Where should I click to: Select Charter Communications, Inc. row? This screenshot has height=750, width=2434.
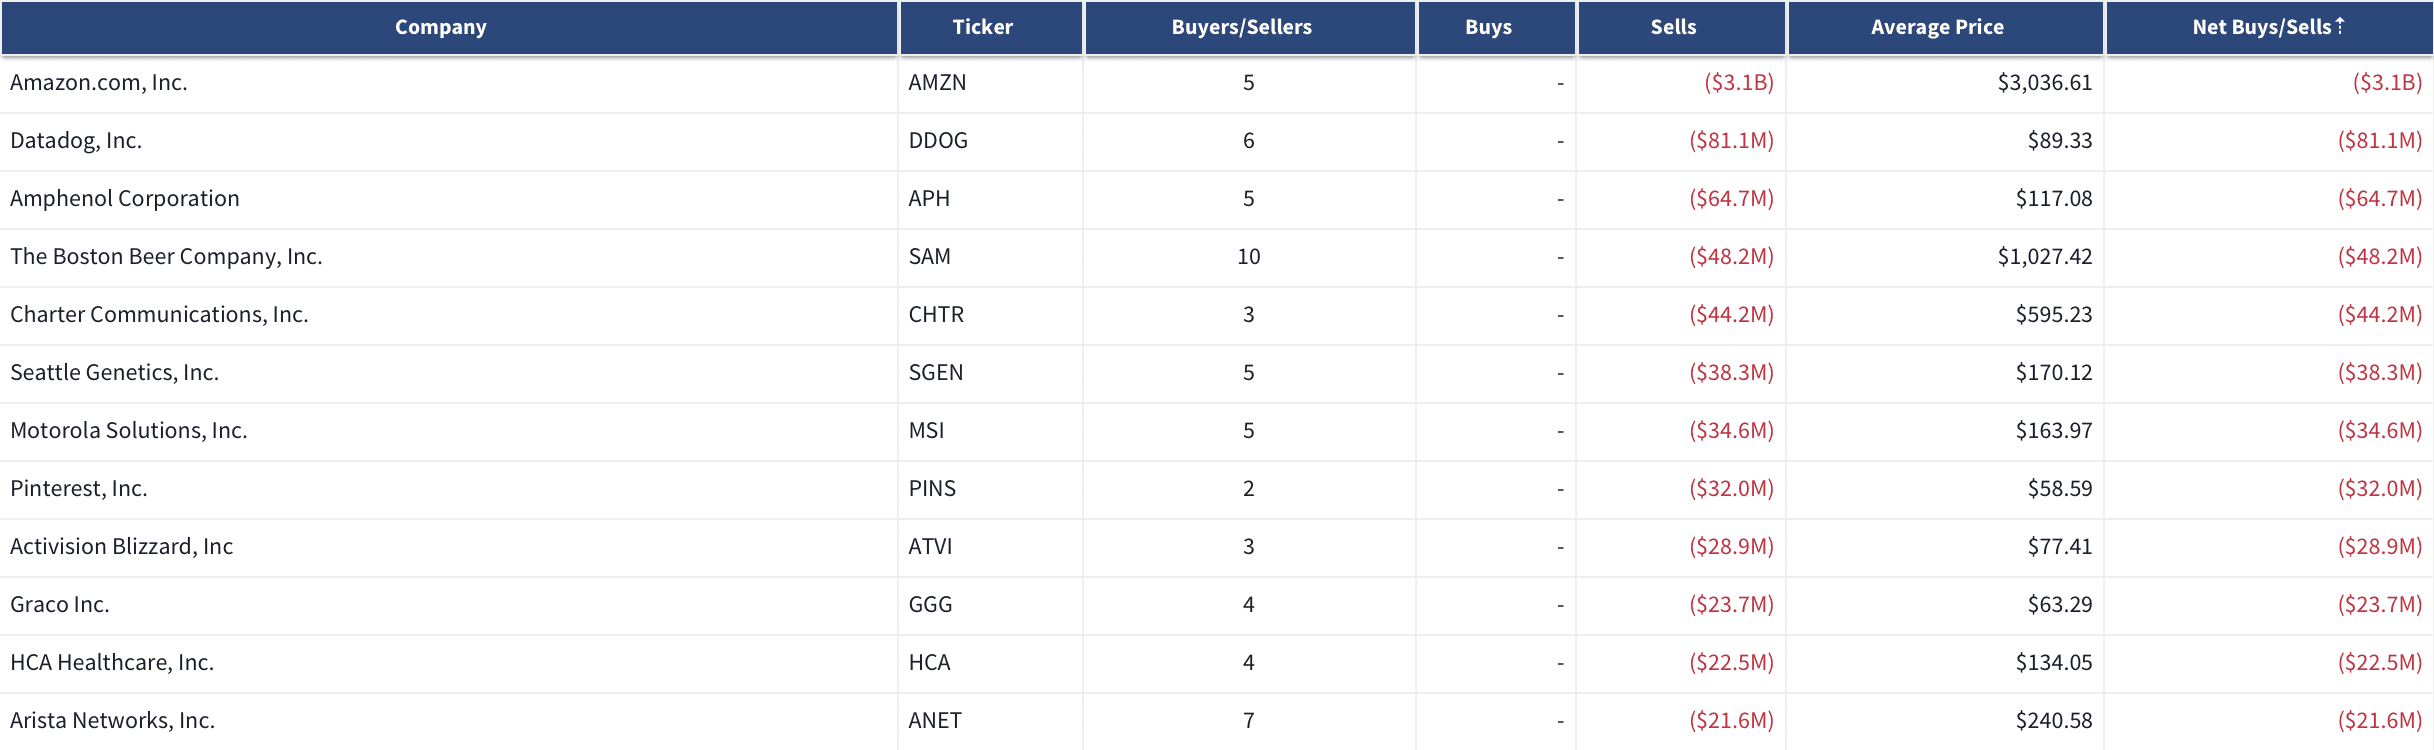1217,315
